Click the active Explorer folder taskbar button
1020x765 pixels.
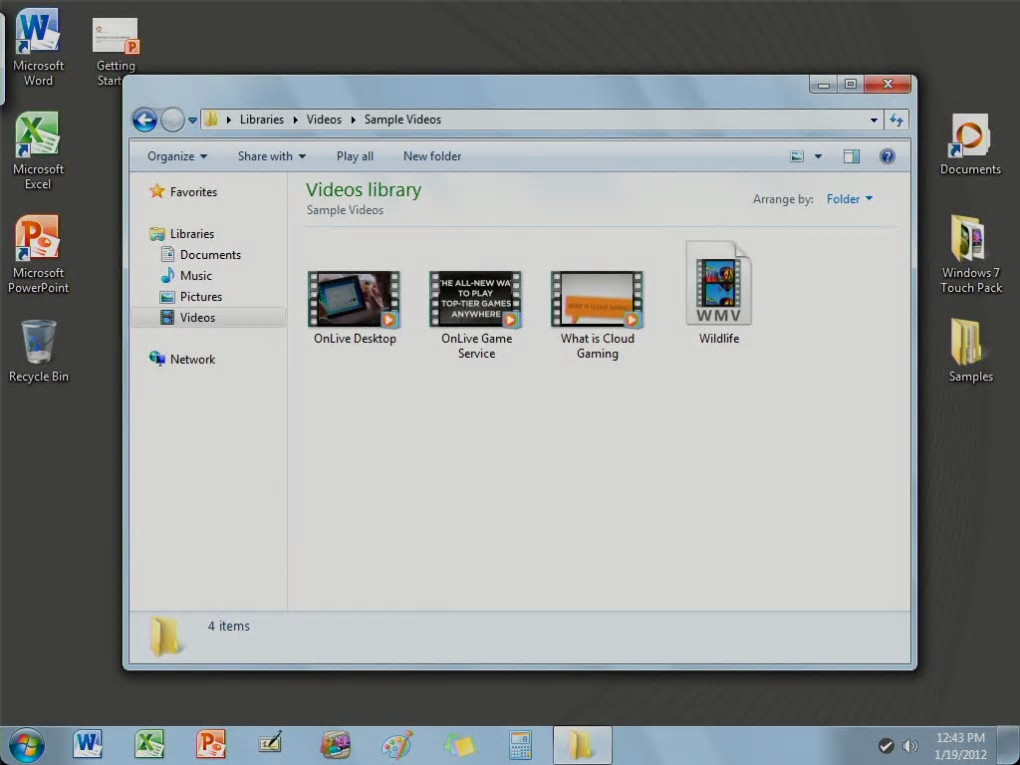point(582,745)
